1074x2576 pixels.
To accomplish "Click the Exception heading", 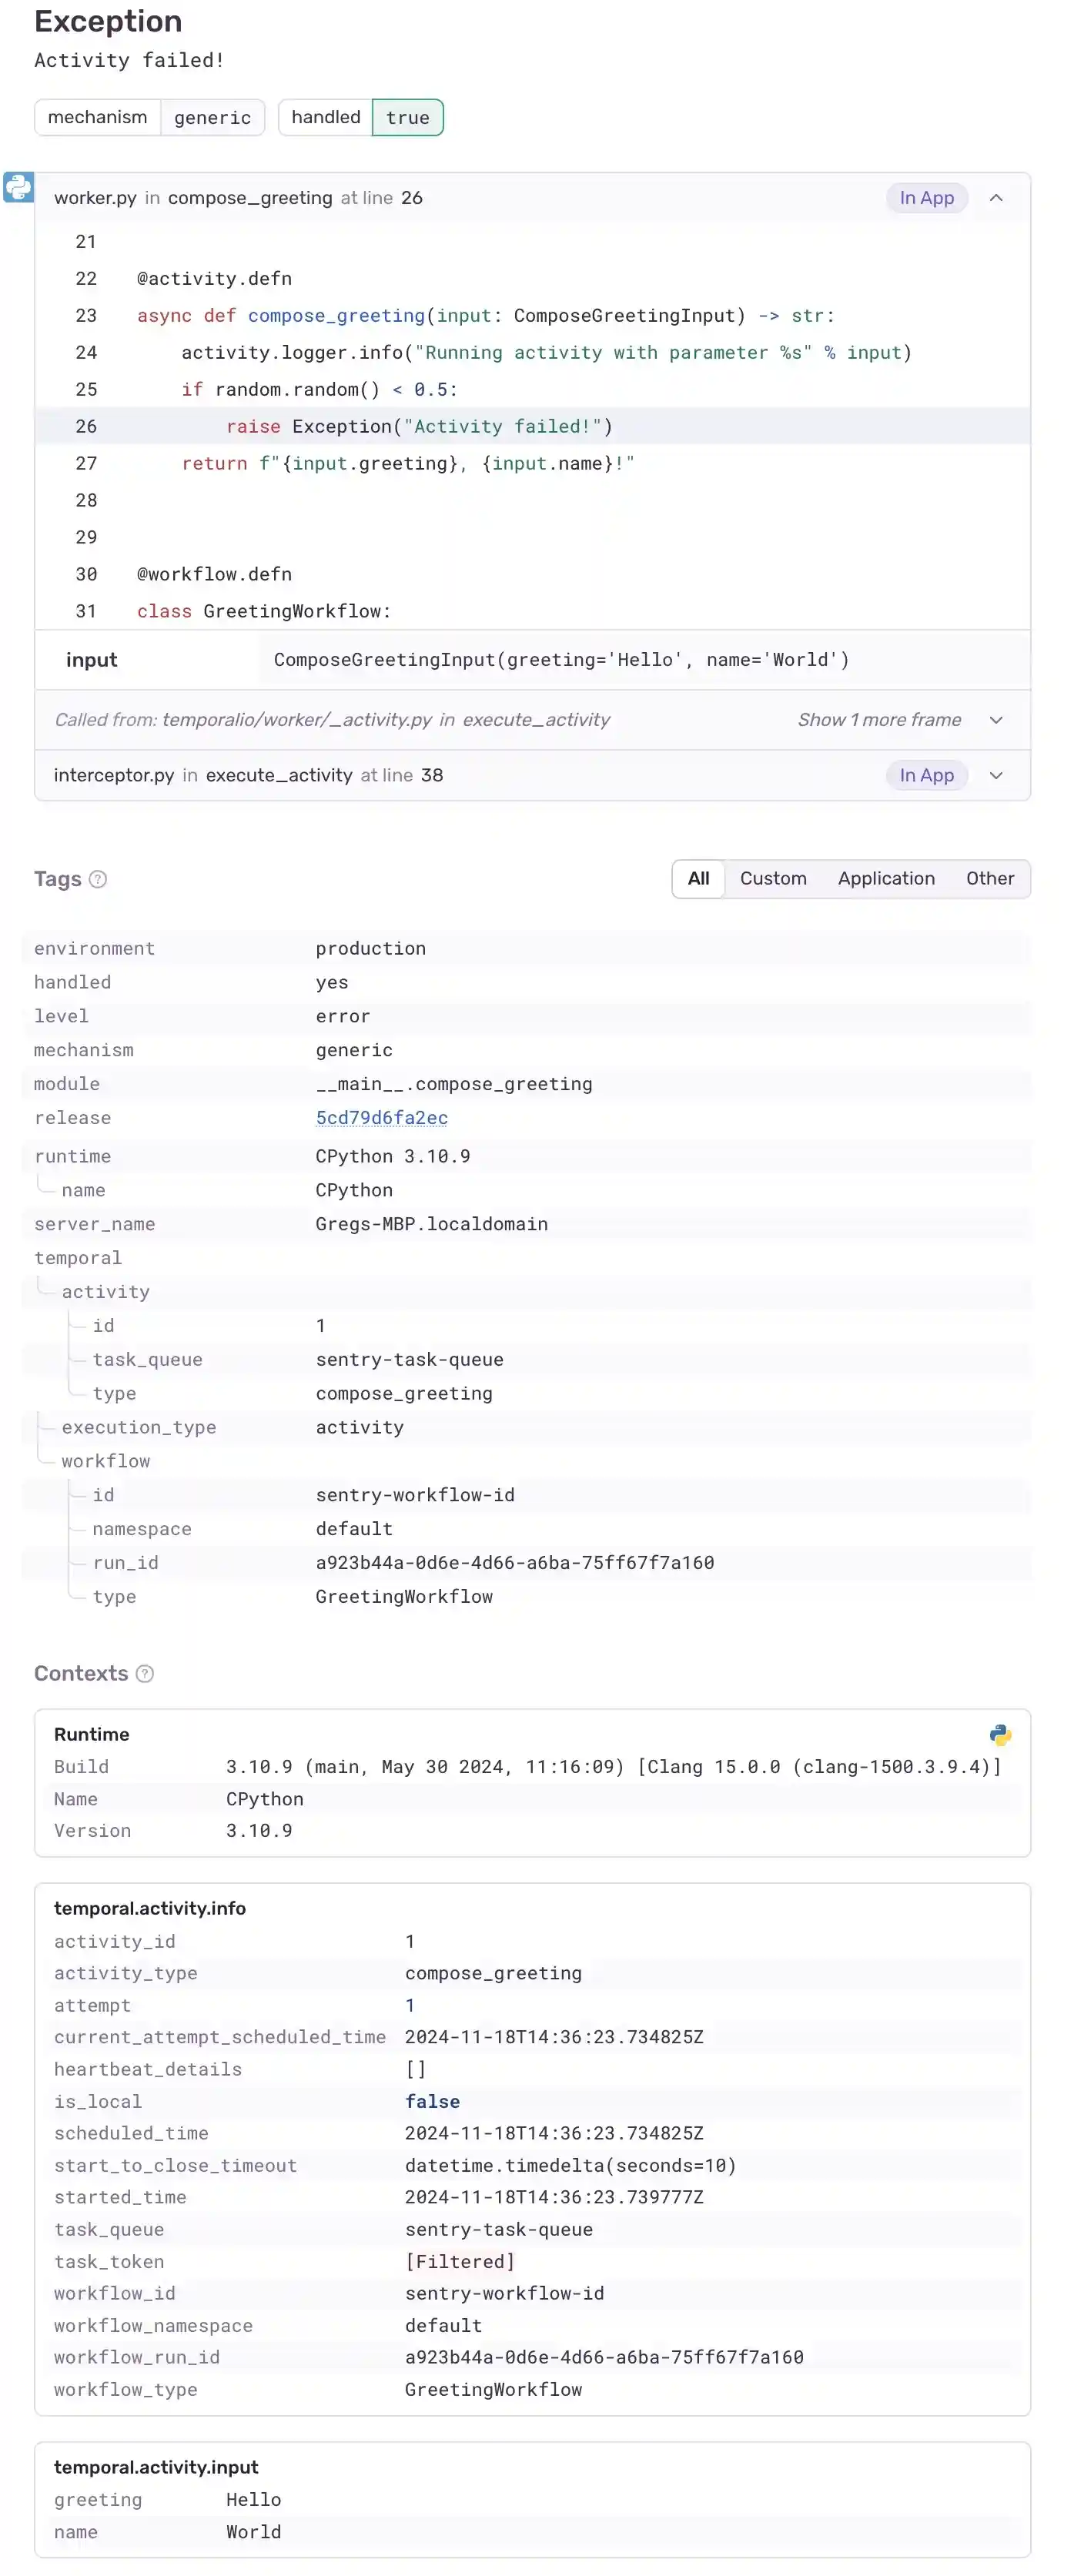I will 108,21.
